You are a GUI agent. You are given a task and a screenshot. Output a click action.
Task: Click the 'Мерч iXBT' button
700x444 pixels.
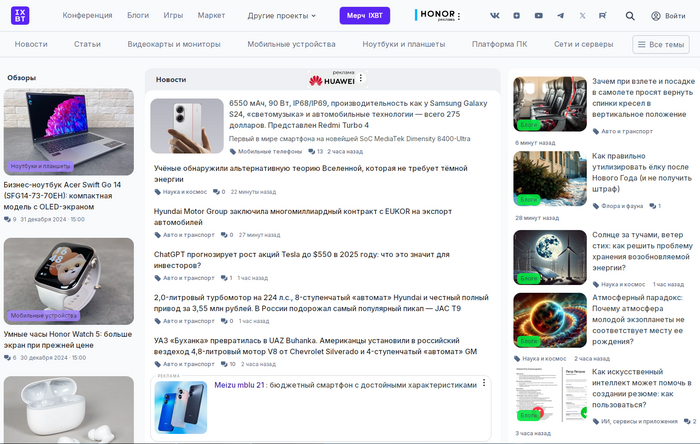pyautogui.click(x=366, y=16)
